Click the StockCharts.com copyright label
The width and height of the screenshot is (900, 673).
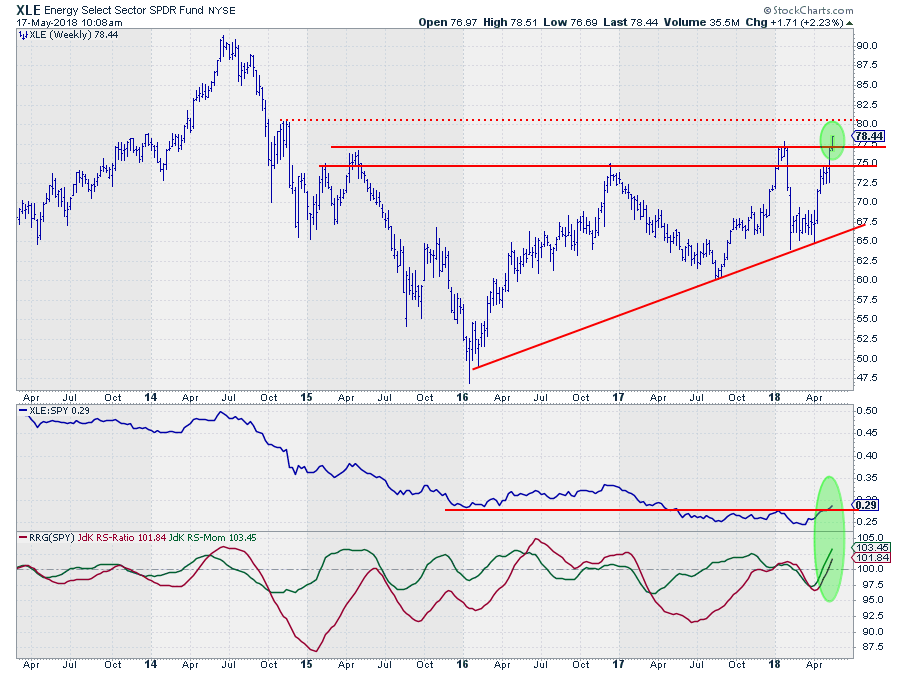(x=809, y=10)
